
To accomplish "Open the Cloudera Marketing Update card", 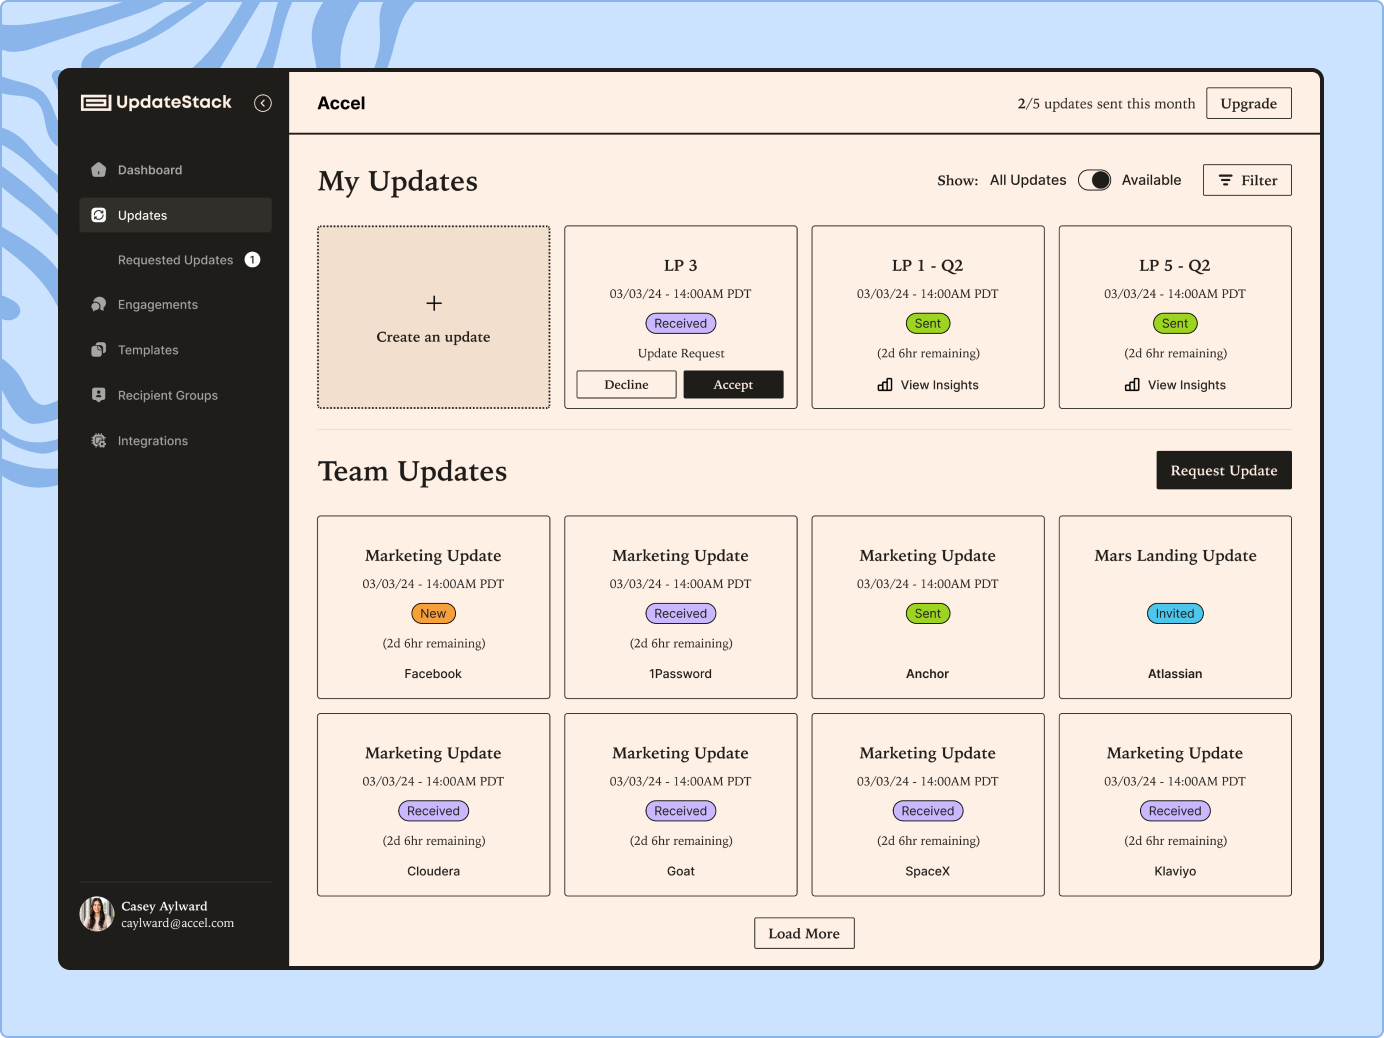I will click(x=434, y=804).
